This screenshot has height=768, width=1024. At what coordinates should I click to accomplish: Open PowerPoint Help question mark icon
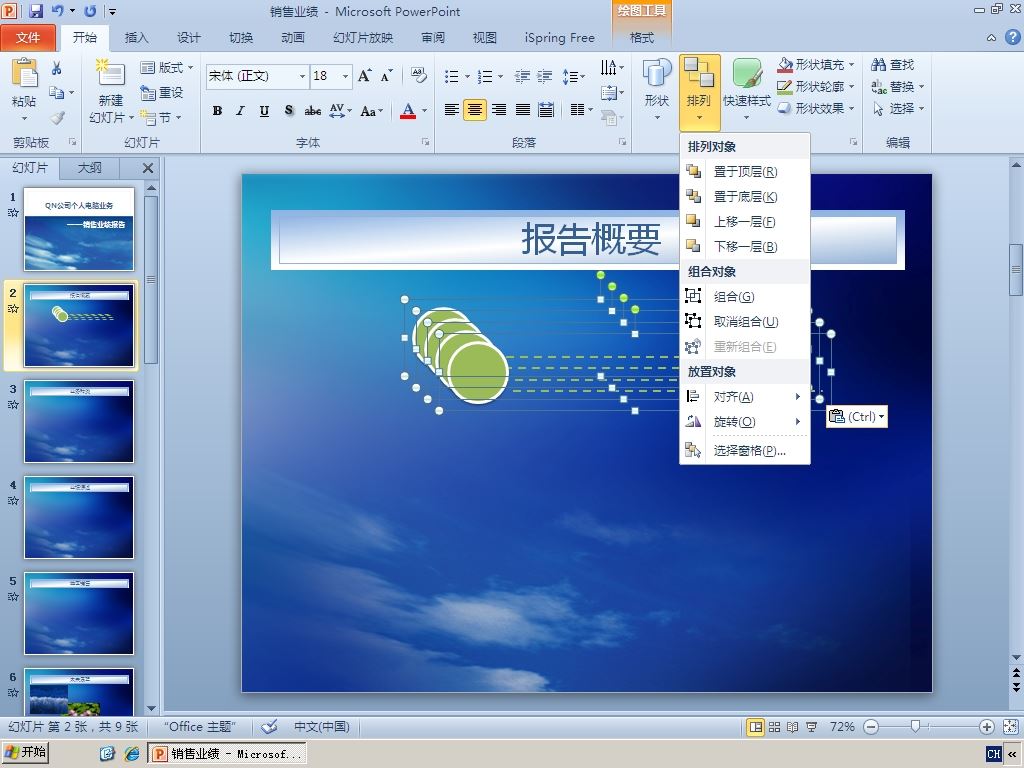coord(1012,37)
